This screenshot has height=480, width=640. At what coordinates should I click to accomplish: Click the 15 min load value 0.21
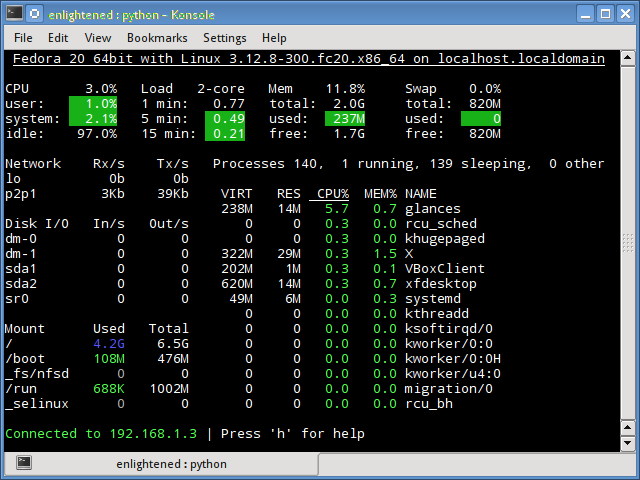[225, 134]
